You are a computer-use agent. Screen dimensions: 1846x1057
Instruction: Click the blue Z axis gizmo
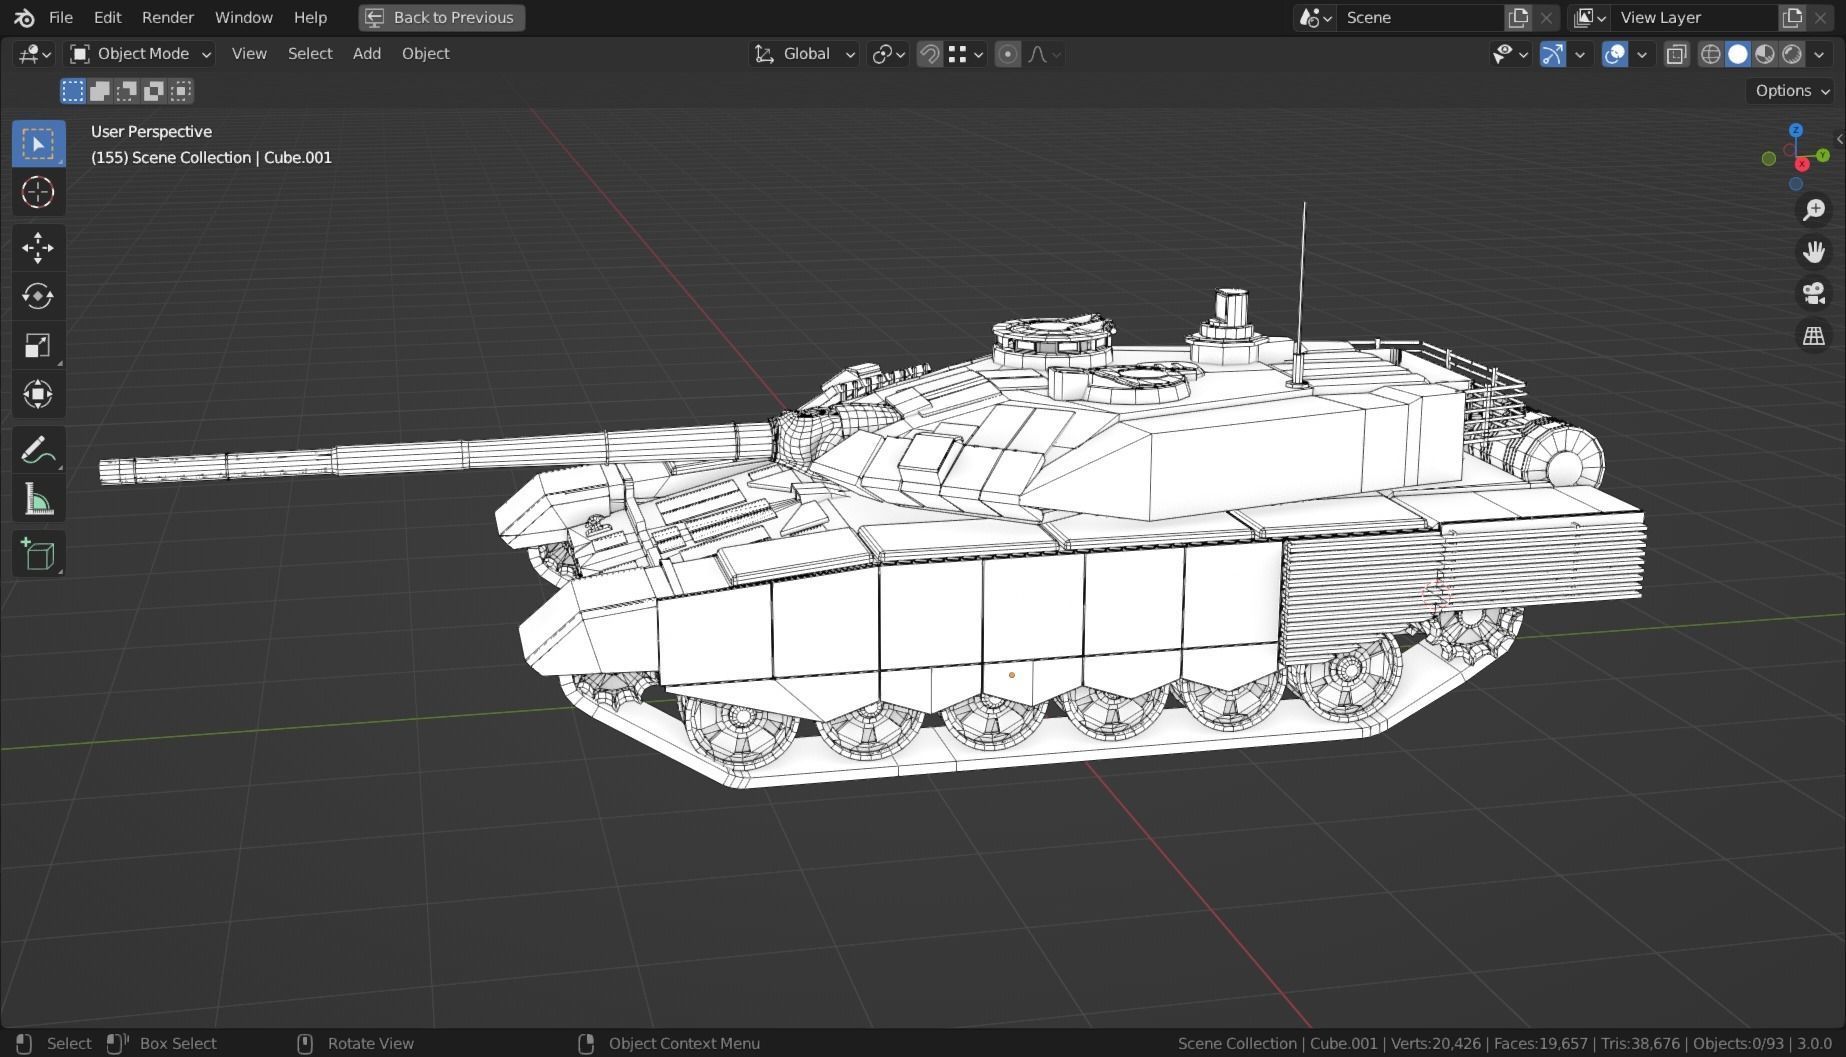[1796, 130]
